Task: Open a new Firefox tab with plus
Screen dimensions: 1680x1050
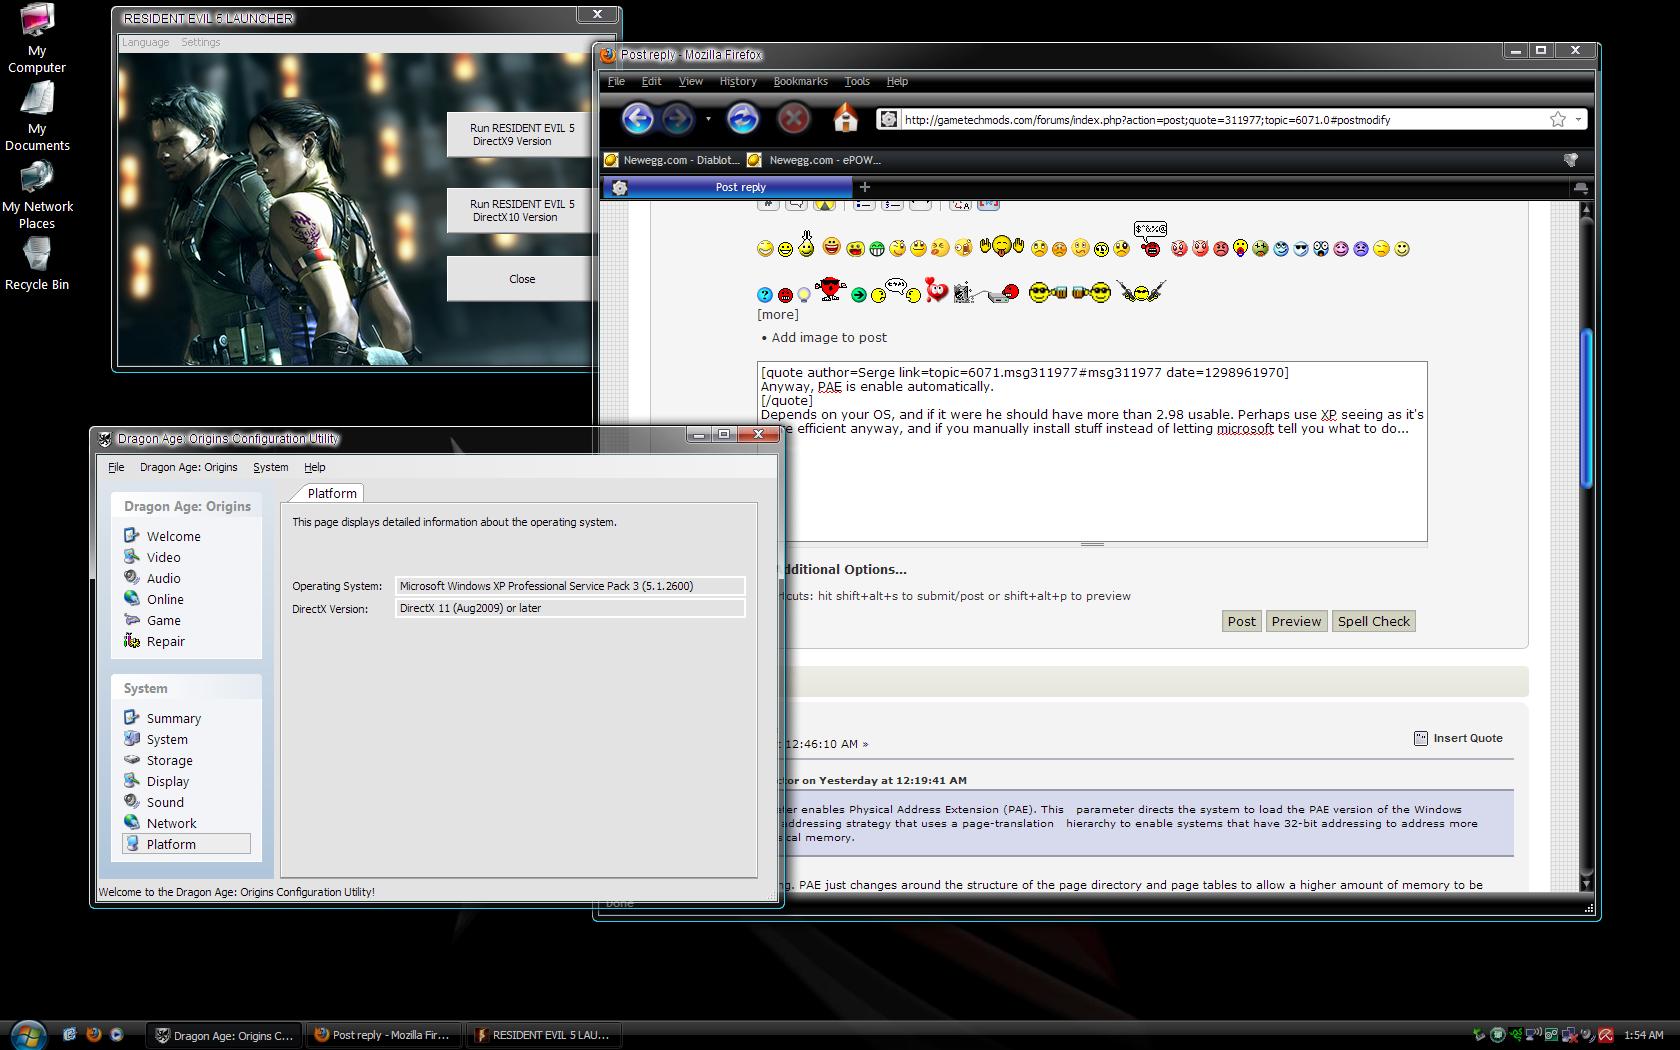Action: [x=865, y=187]
